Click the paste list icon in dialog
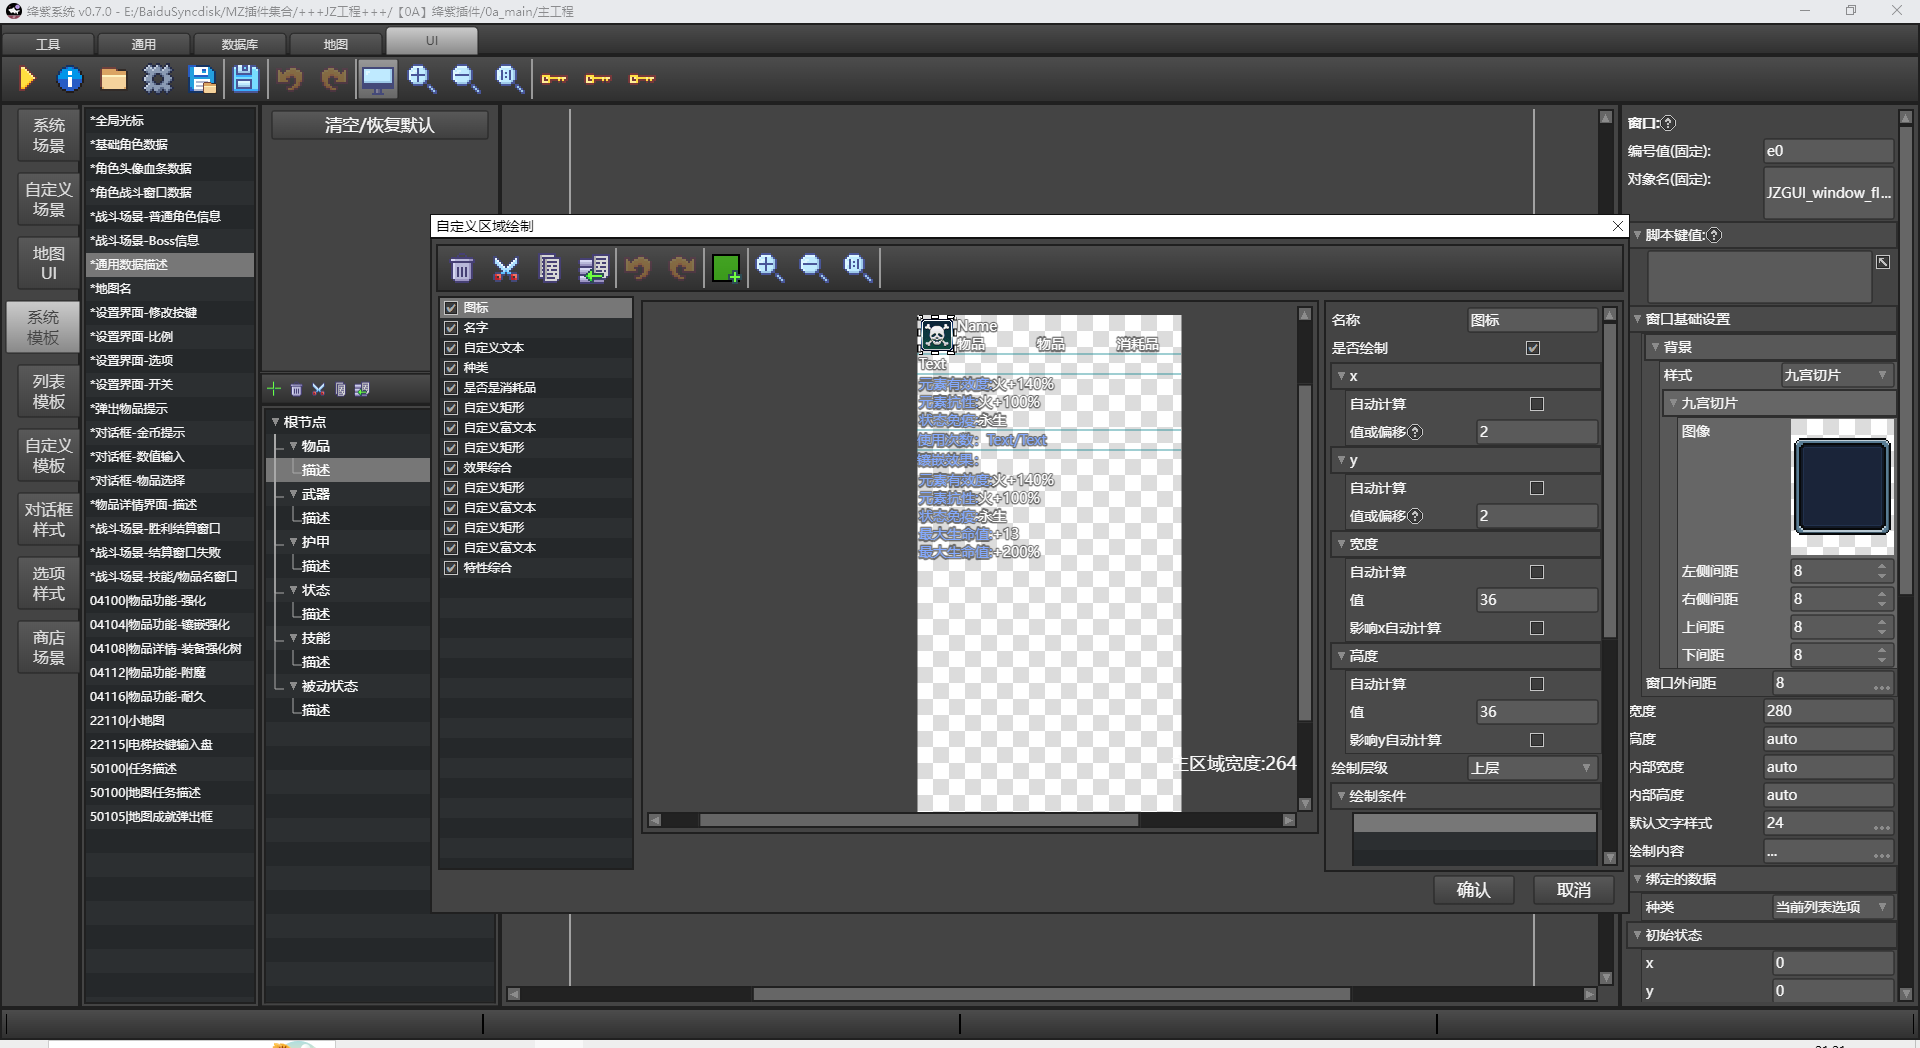Viewport: 1920px width, 1048px height. click(x=593, y=268)
